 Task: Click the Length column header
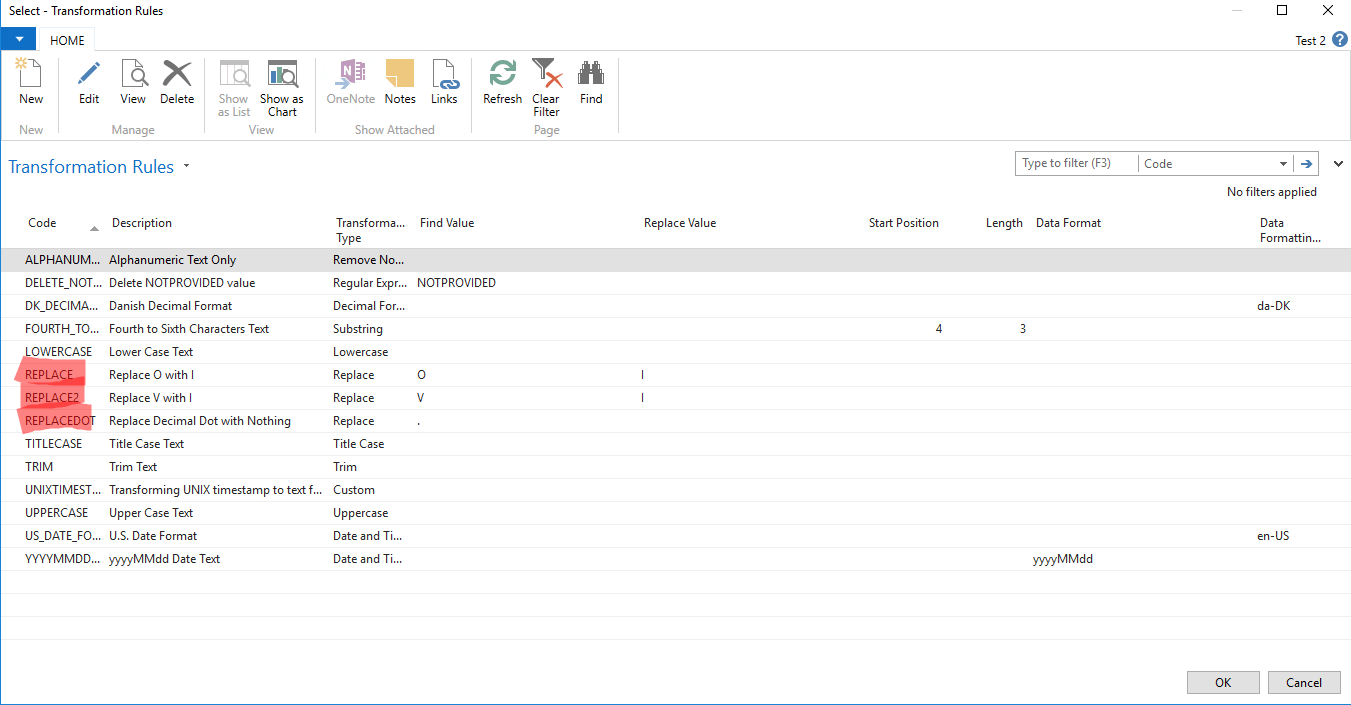click(1004, 223)
